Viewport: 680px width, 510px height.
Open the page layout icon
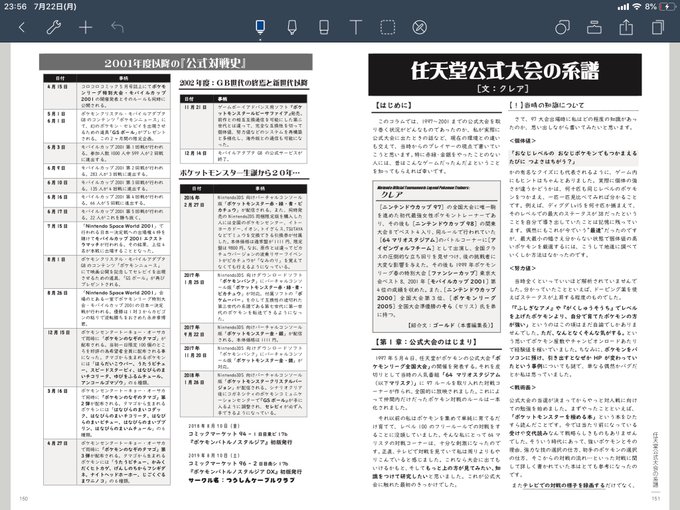tap(594, 27)
